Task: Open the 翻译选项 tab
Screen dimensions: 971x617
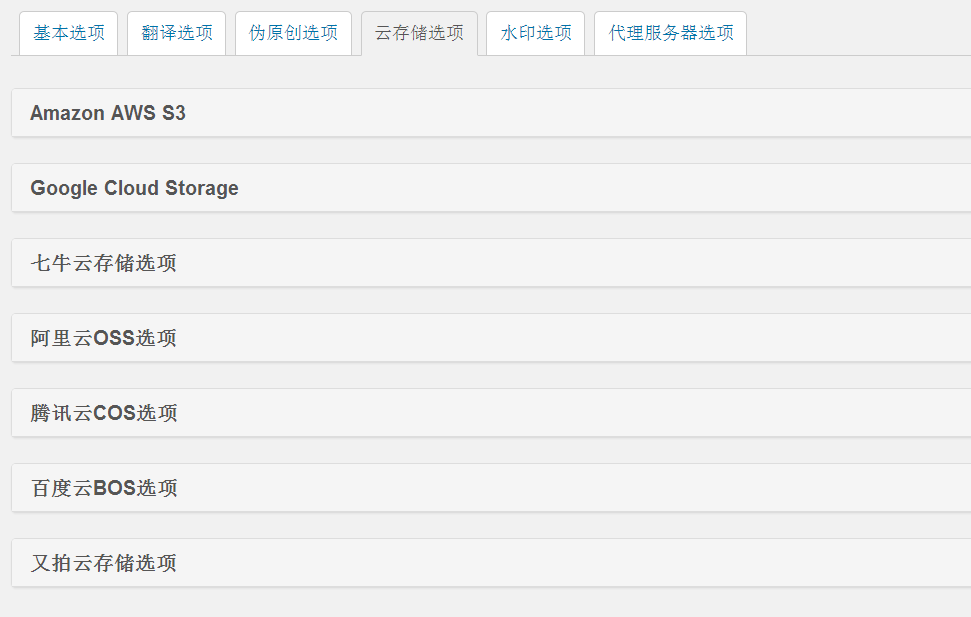Action: (x=176, y=32)
